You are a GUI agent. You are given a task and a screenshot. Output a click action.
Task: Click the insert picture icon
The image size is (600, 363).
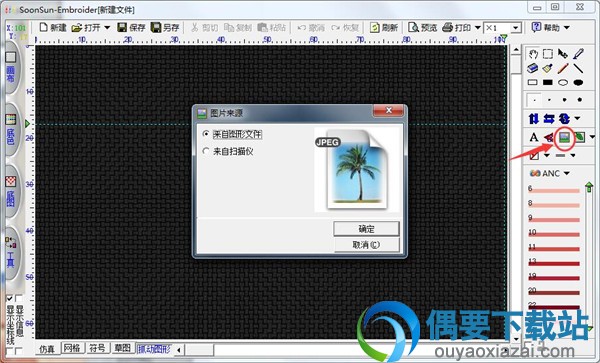click(x=564, y=137)
